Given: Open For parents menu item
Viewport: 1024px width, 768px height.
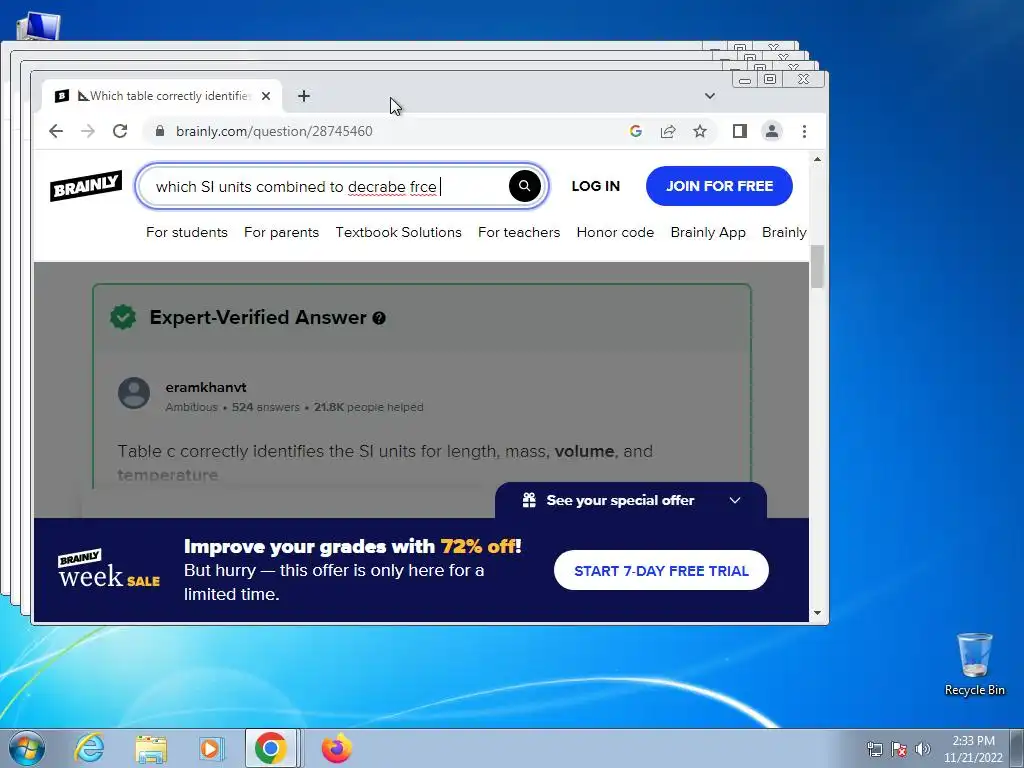Looking at the screenshot, I should tap(281, 232).
